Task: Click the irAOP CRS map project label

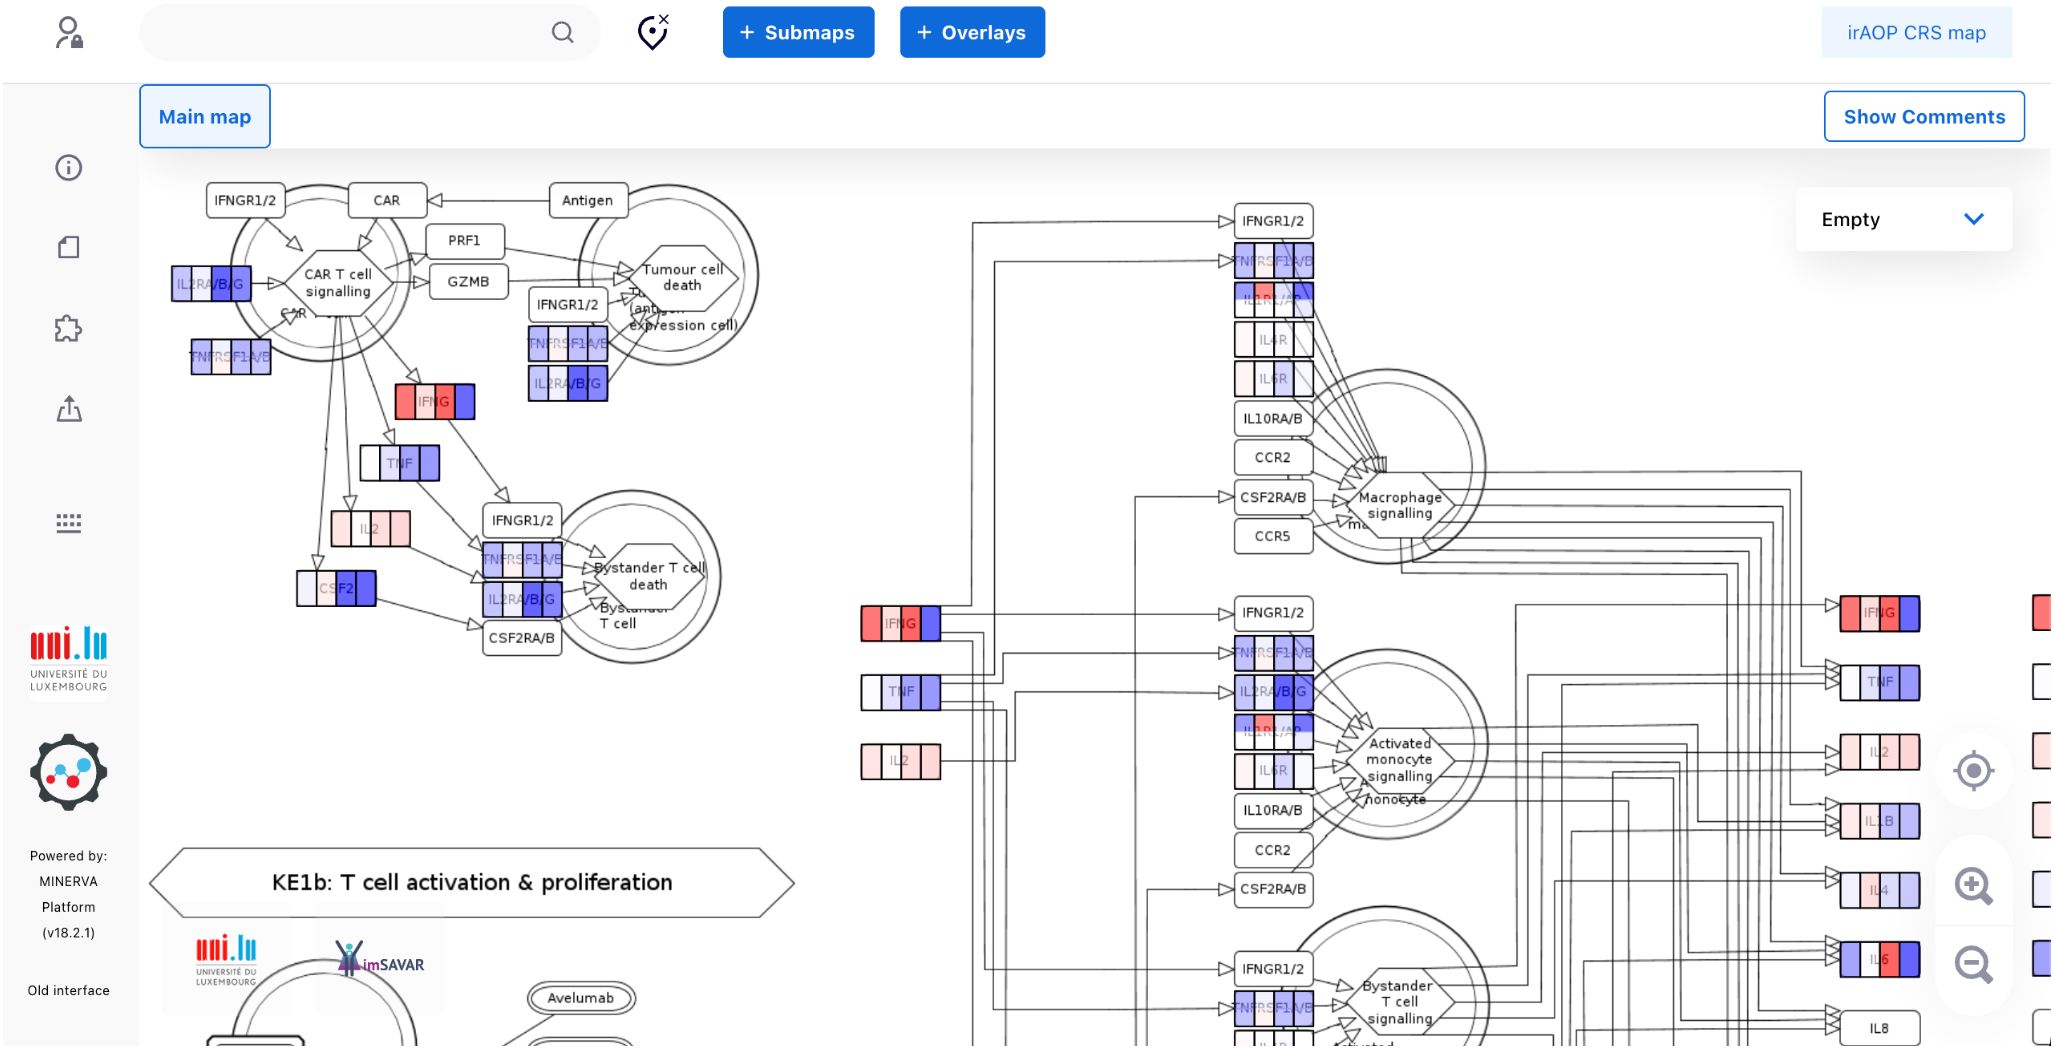Action: tap(1916, 32)
